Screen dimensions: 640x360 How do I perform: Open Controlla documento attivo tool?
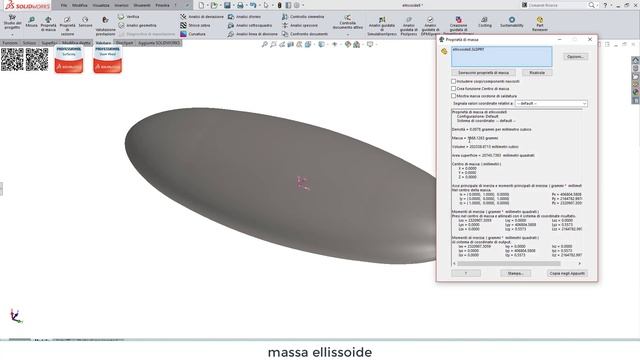pyautogui.click(x=347, y=22)
